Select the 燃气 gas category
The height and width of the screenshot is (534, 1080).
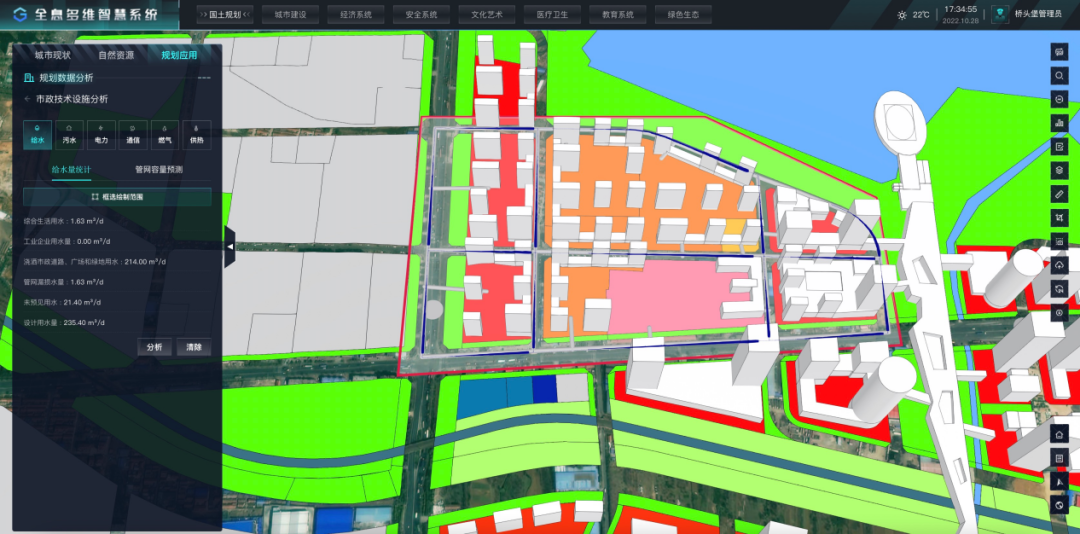[165, 134]
